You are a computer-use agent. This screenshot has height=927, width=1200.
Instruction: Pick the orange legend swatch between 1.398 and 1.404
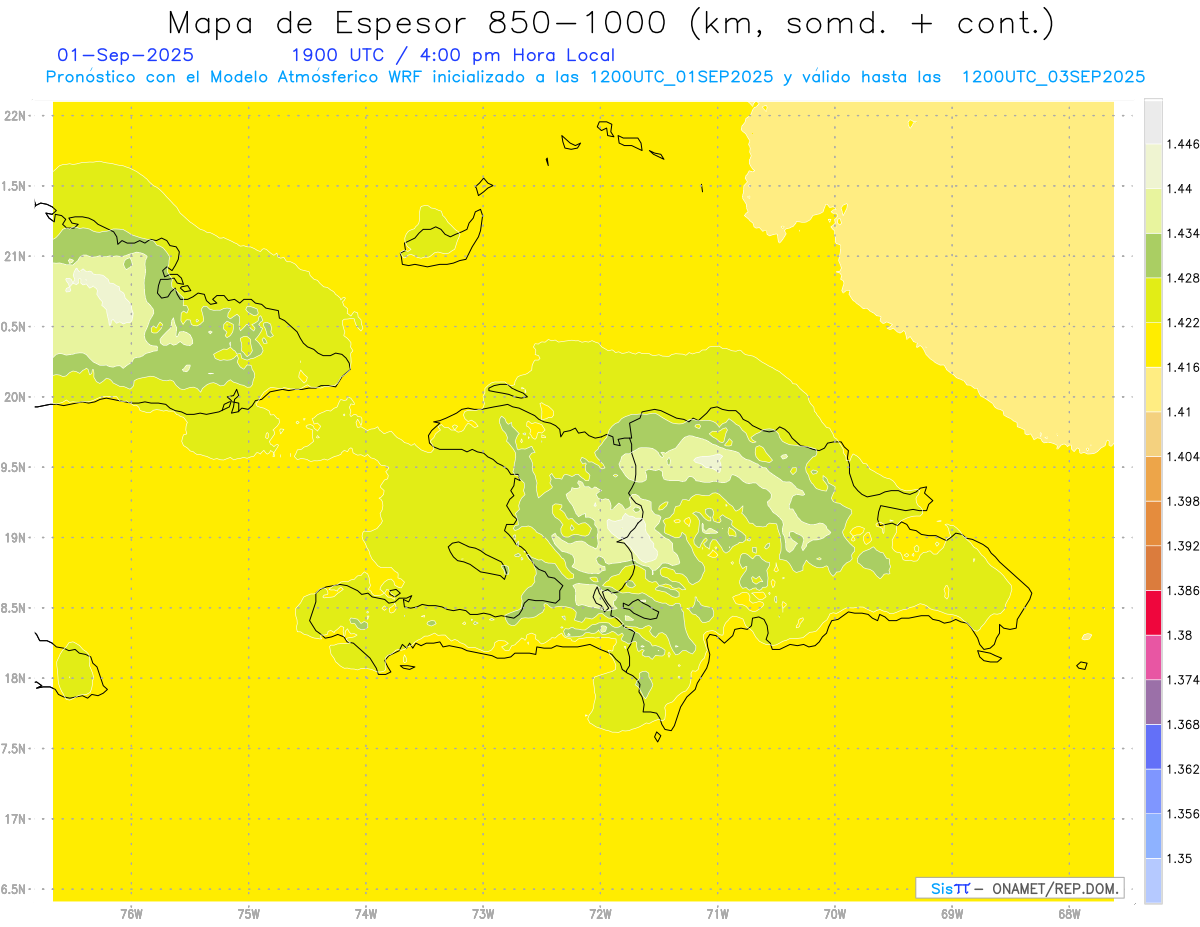click(x=1153, y=478)
